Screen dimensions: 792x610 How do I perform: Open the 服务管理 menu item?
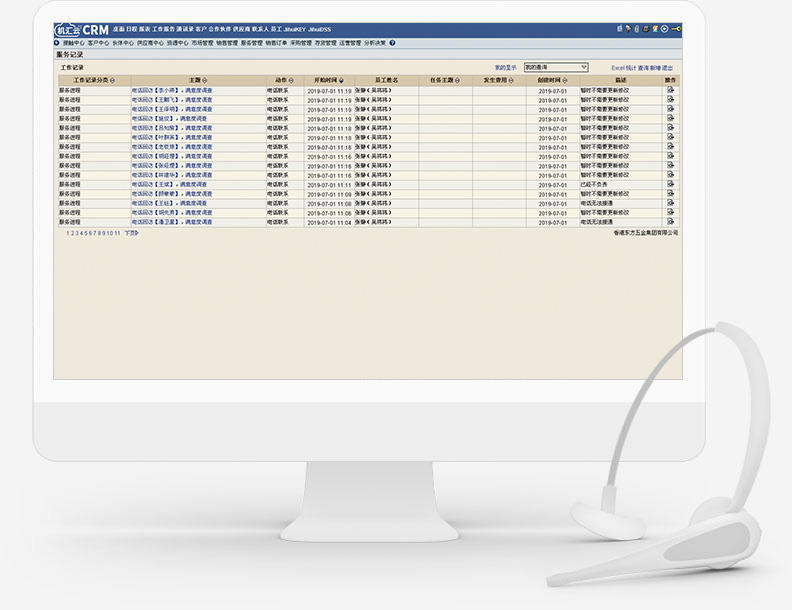click(252, 43)
